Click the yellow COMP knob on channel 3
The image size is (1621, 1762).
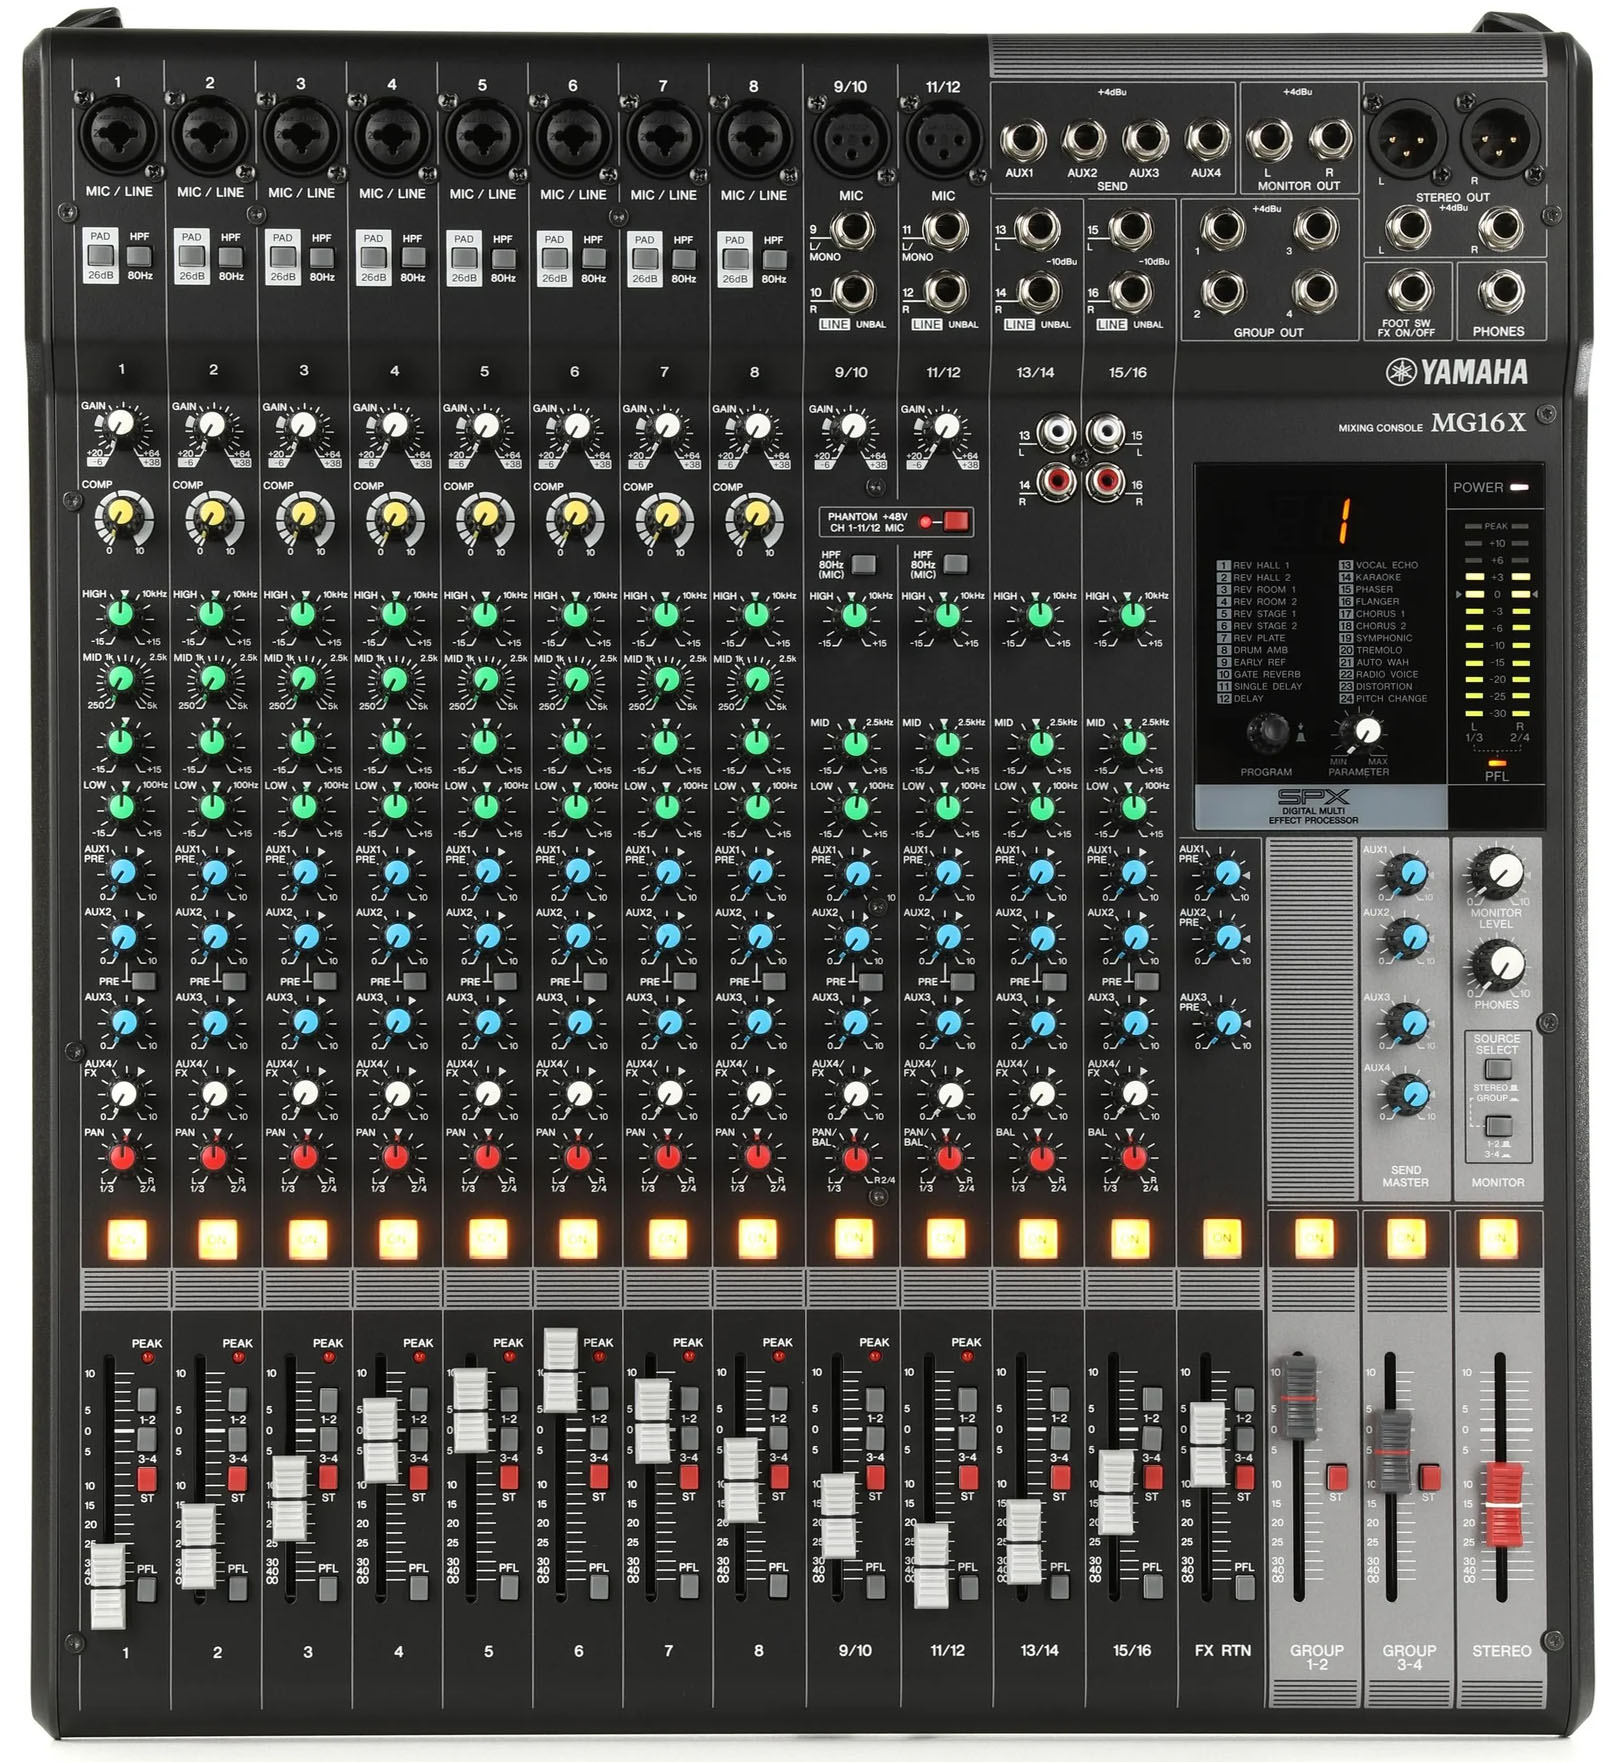(302, 516)
